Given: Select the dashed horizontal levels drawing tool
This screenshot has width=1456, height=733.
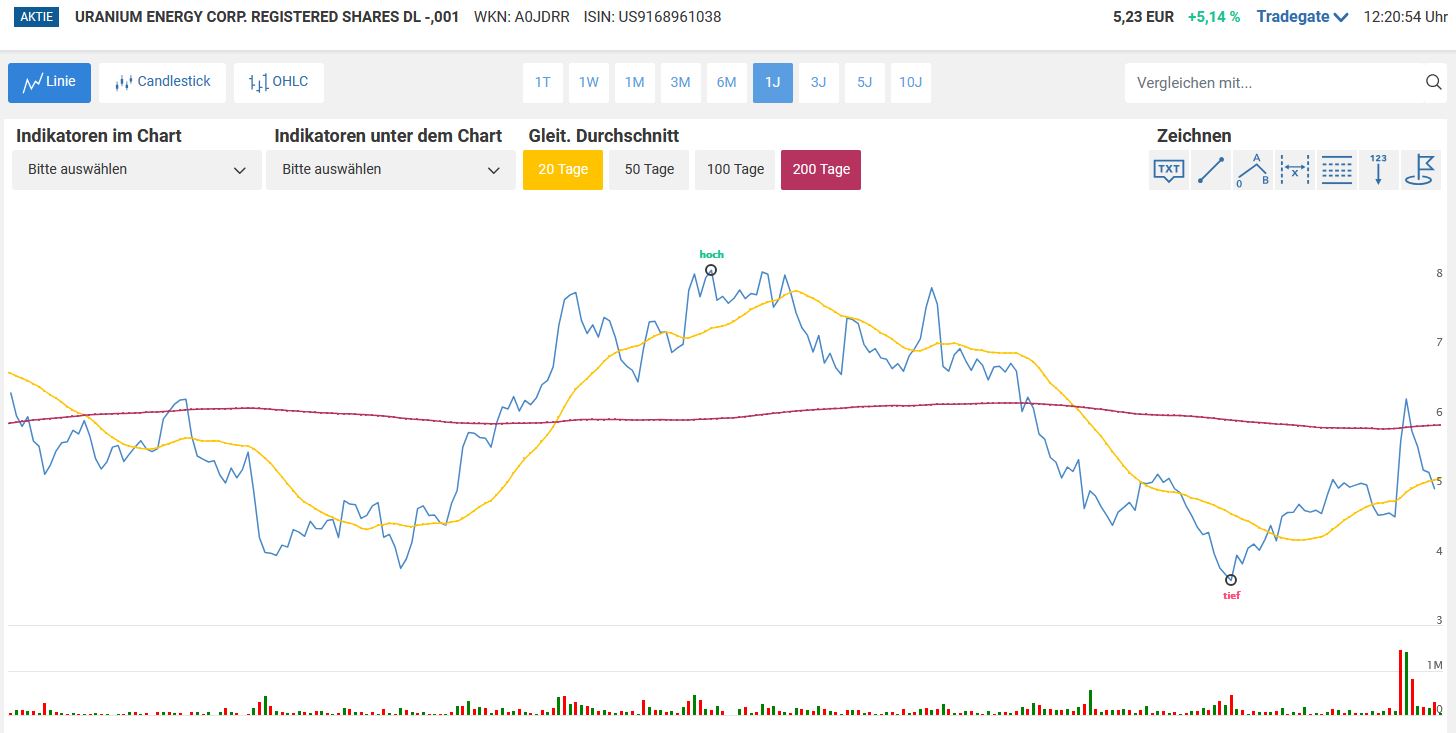Looking at the screenshot, I should coord(1337,170).
